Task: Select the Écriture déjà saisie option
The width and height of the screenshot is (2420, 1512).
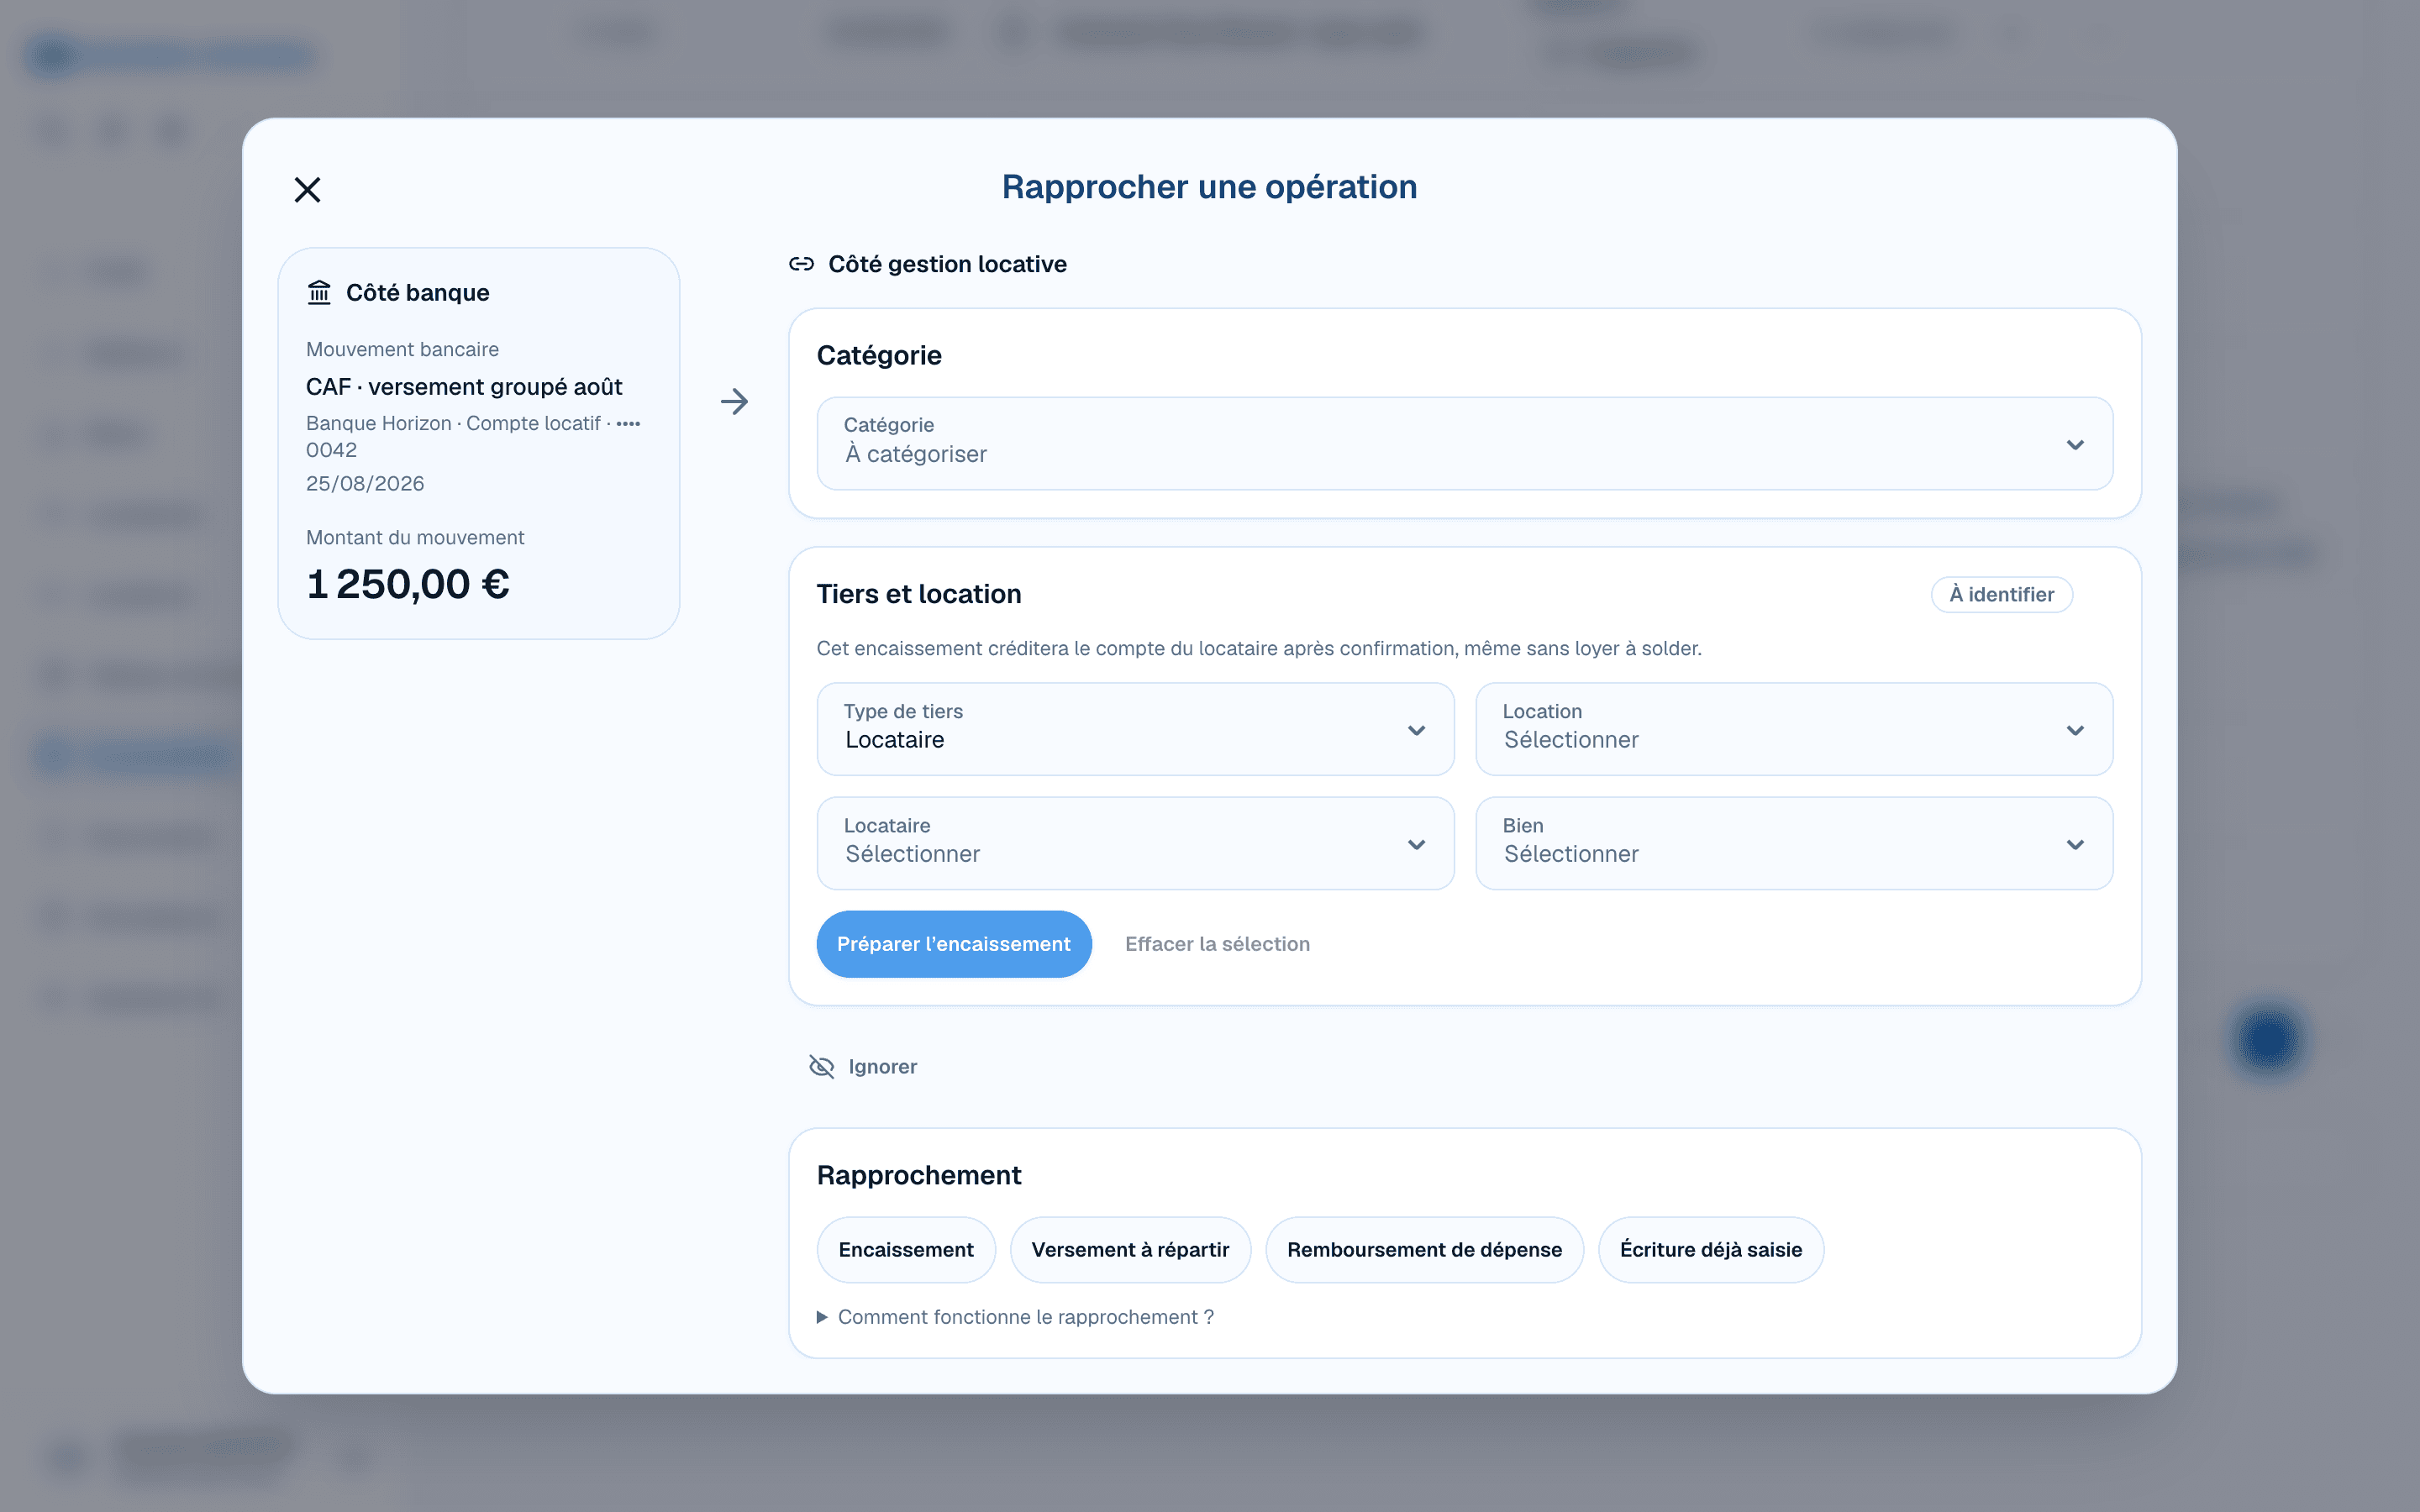Action: [x=1711, y=1250]
